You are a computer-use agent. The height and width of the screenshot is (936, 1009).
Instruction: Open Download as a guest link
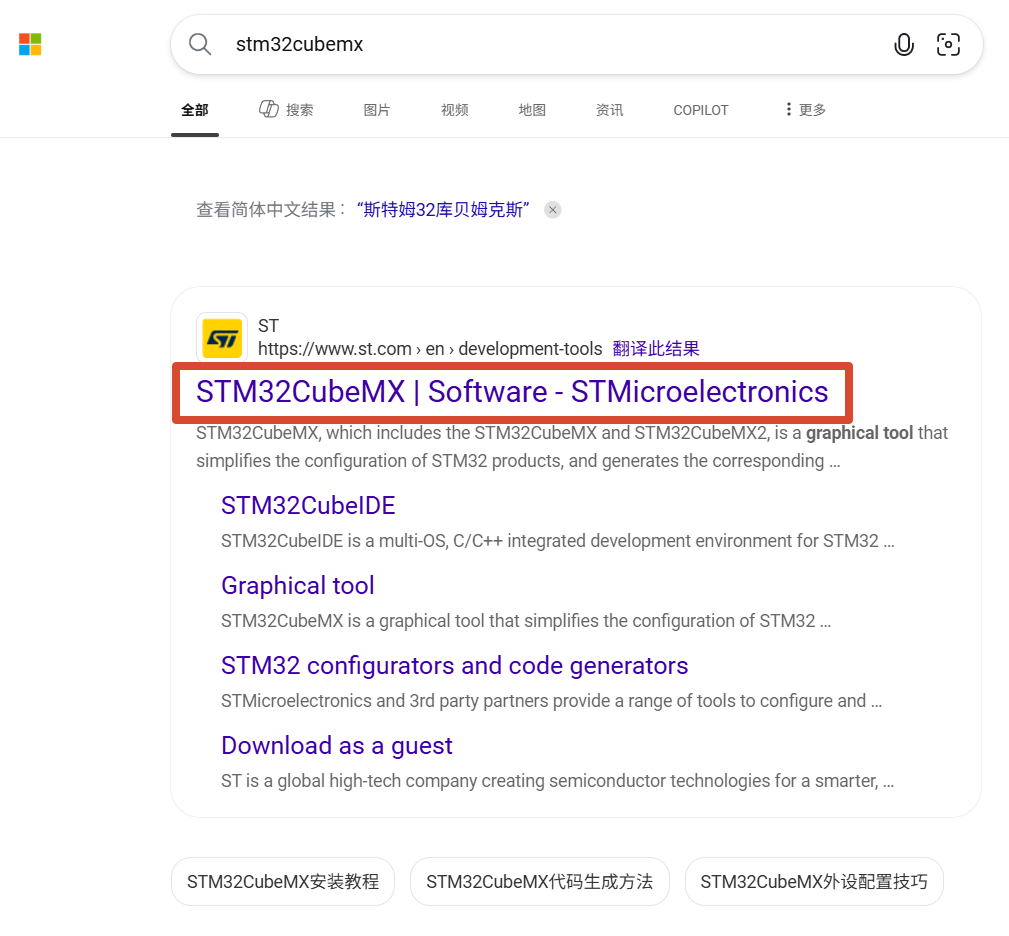tap(337, 746)
